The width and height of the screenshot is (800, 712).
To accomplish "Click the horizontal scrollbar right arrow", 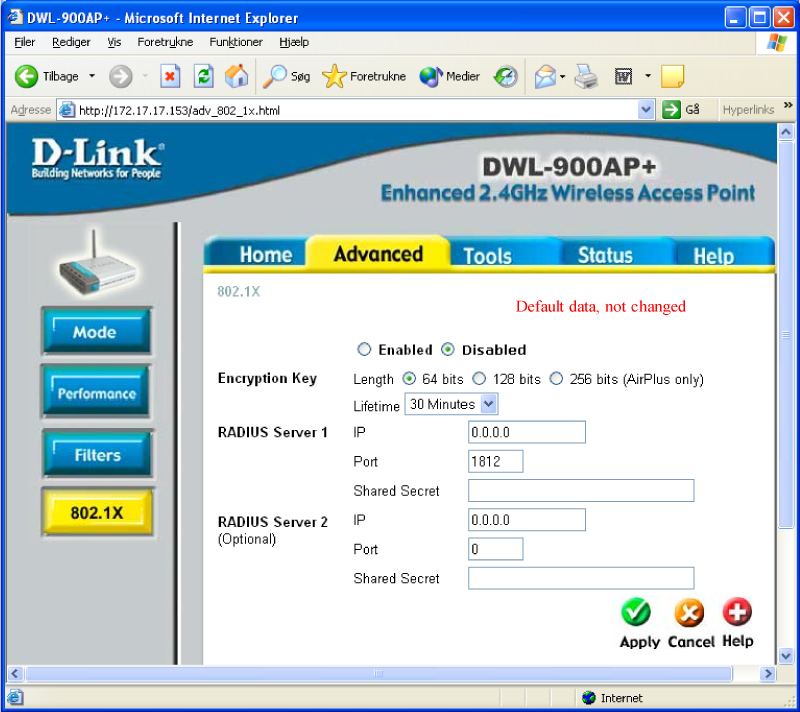I will tap(767, 674).
